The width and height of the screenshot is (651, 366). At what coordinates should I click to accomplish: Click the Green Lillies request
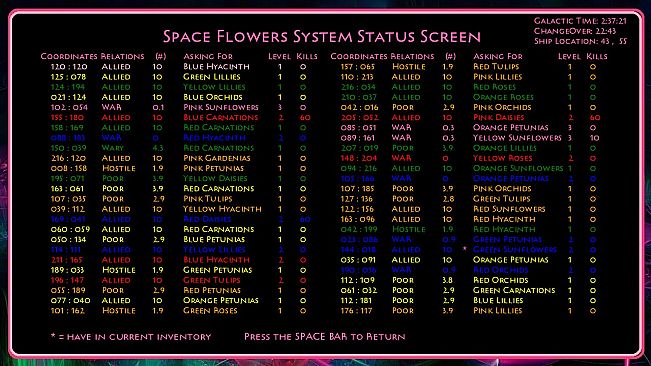(212, 77)
